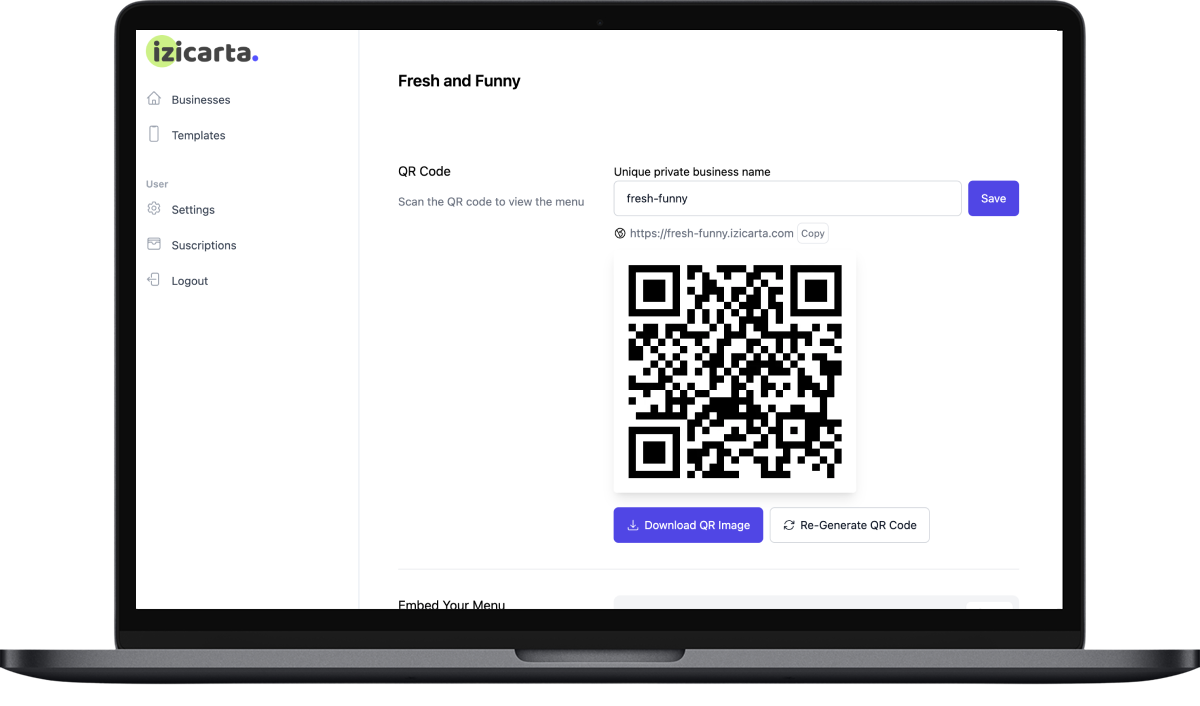The width and height of the screenshot is (1200, 706).
Task: Click the download arrow icon in the button
Action: coord(632,525)
